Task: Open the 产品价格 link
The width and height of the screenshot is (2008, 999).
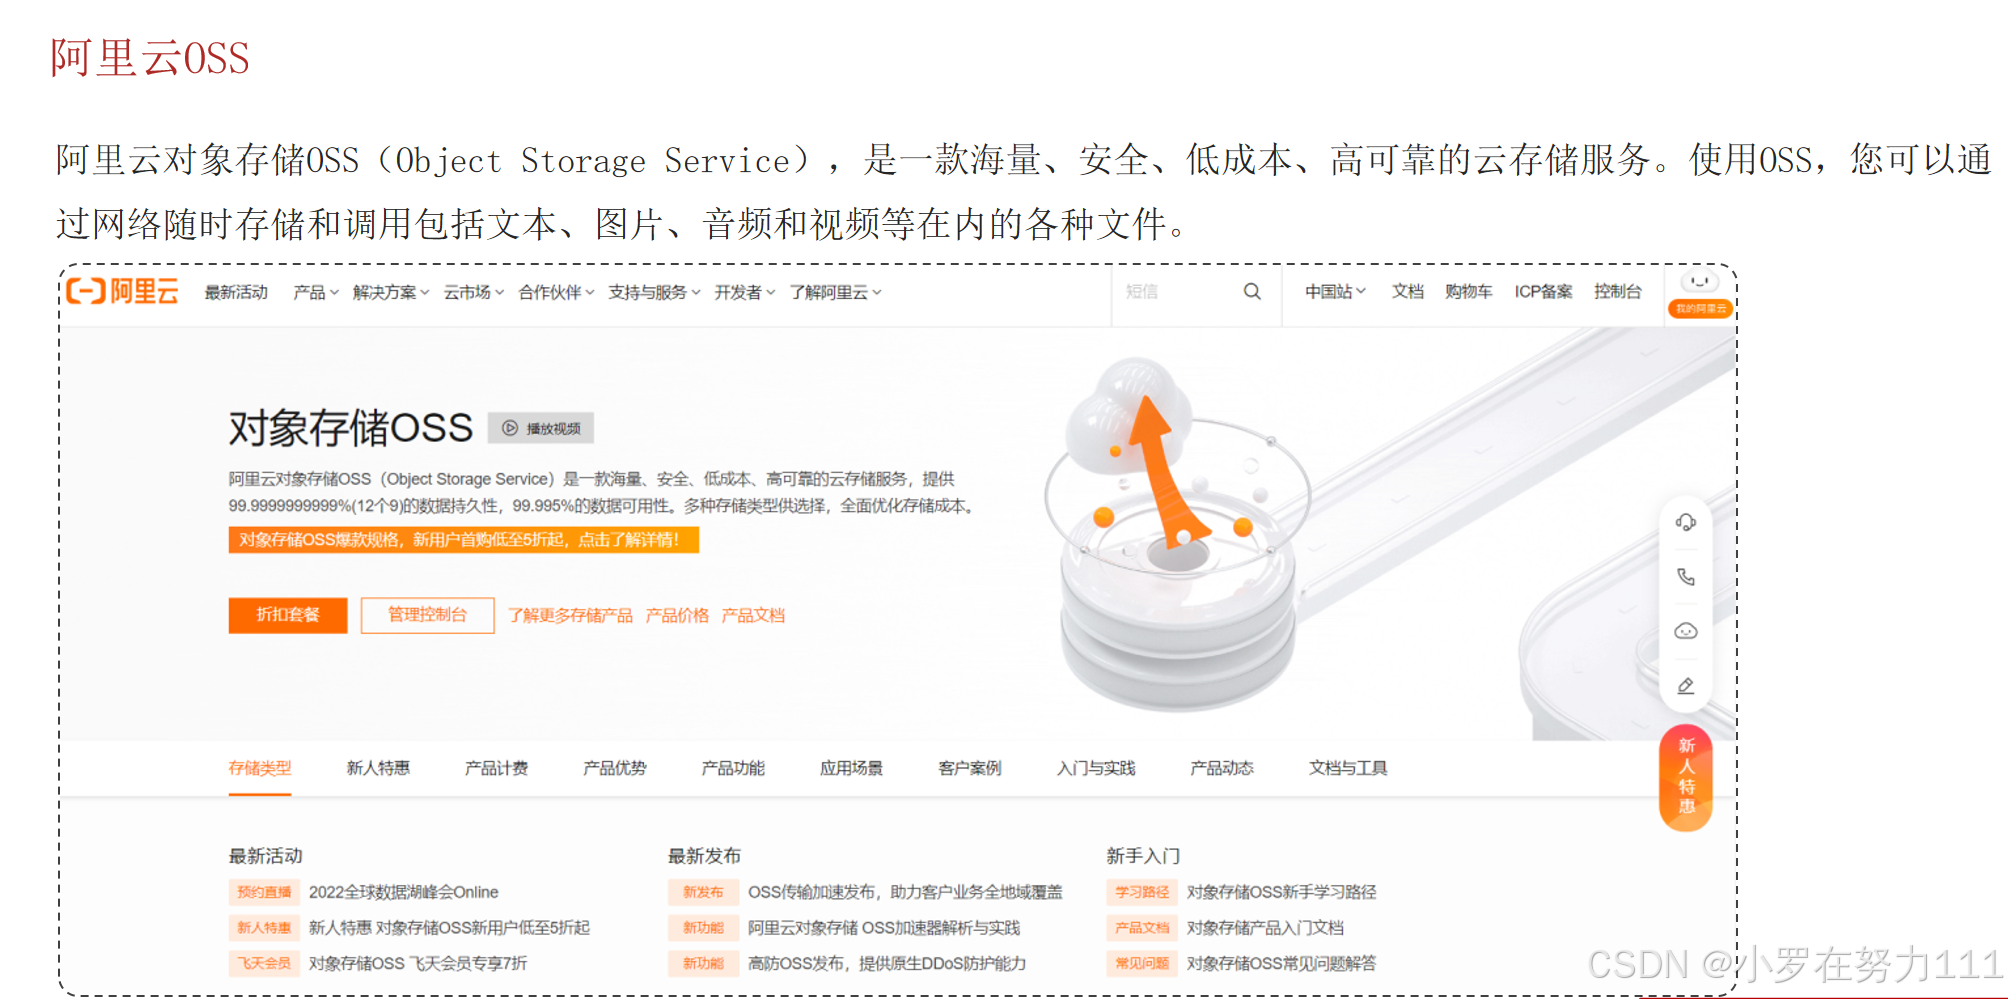Action: click(677, 615)
